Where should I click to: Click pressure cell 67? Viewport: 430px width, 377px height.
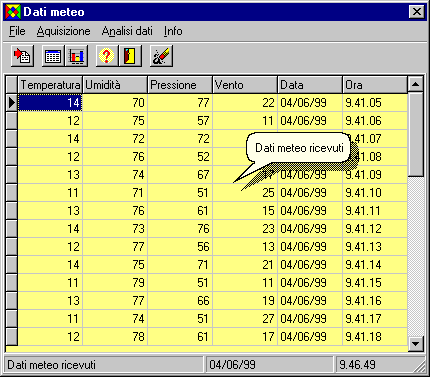[x=180, y=175]
